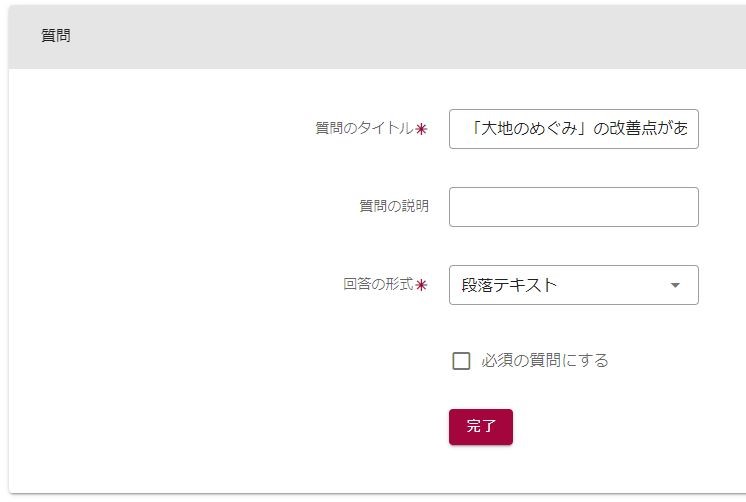
Task: Click the 質問のタイトル text input field
Action: 573,129
